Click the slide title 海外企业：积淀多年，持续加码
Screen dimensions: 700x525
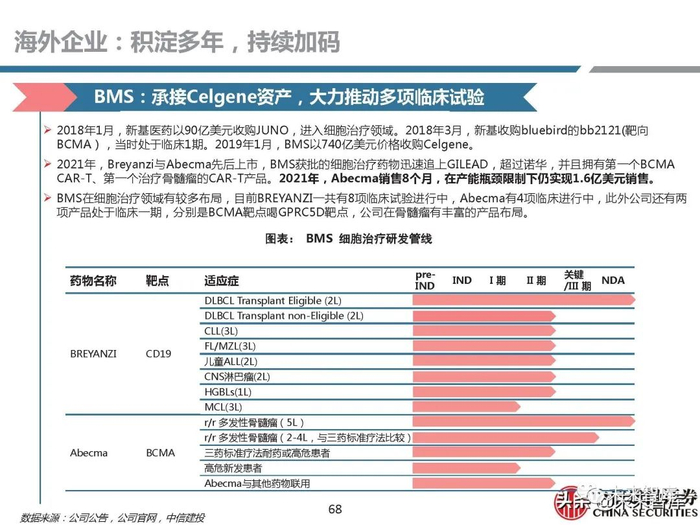[x=177, y=42]
